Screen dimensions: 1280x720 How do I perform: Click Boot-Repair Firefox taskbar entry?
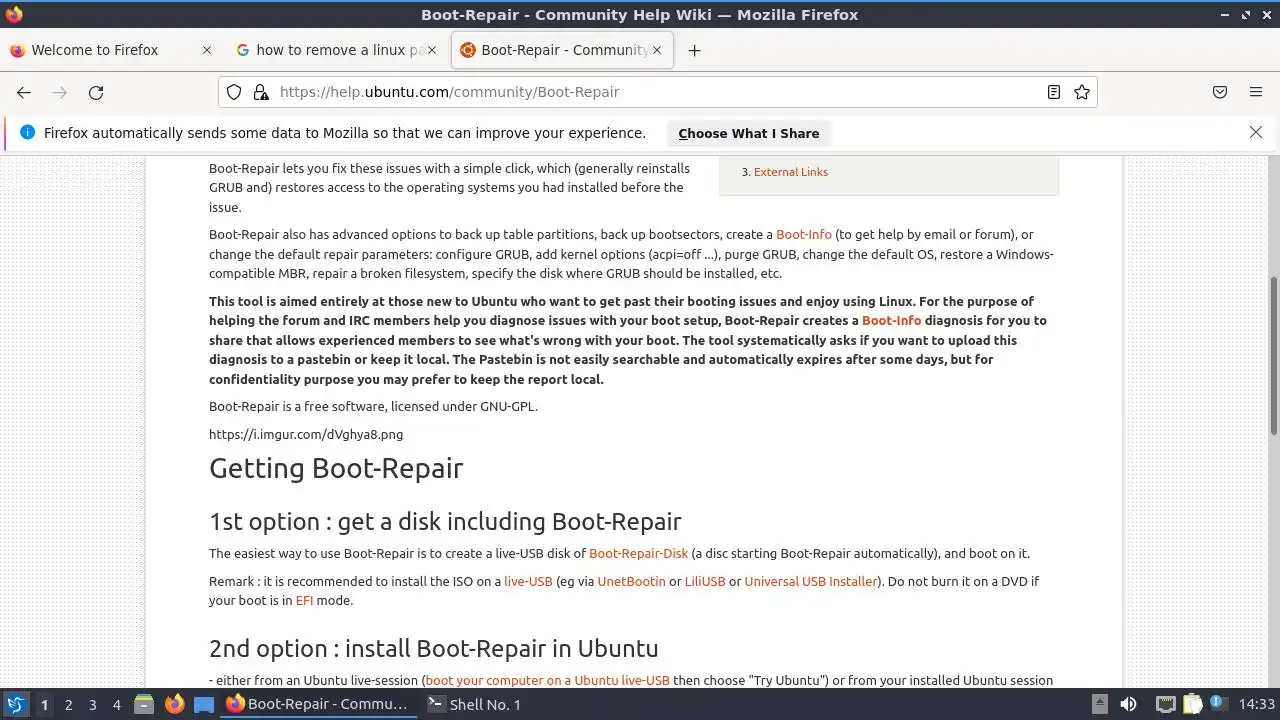point(317,704)
